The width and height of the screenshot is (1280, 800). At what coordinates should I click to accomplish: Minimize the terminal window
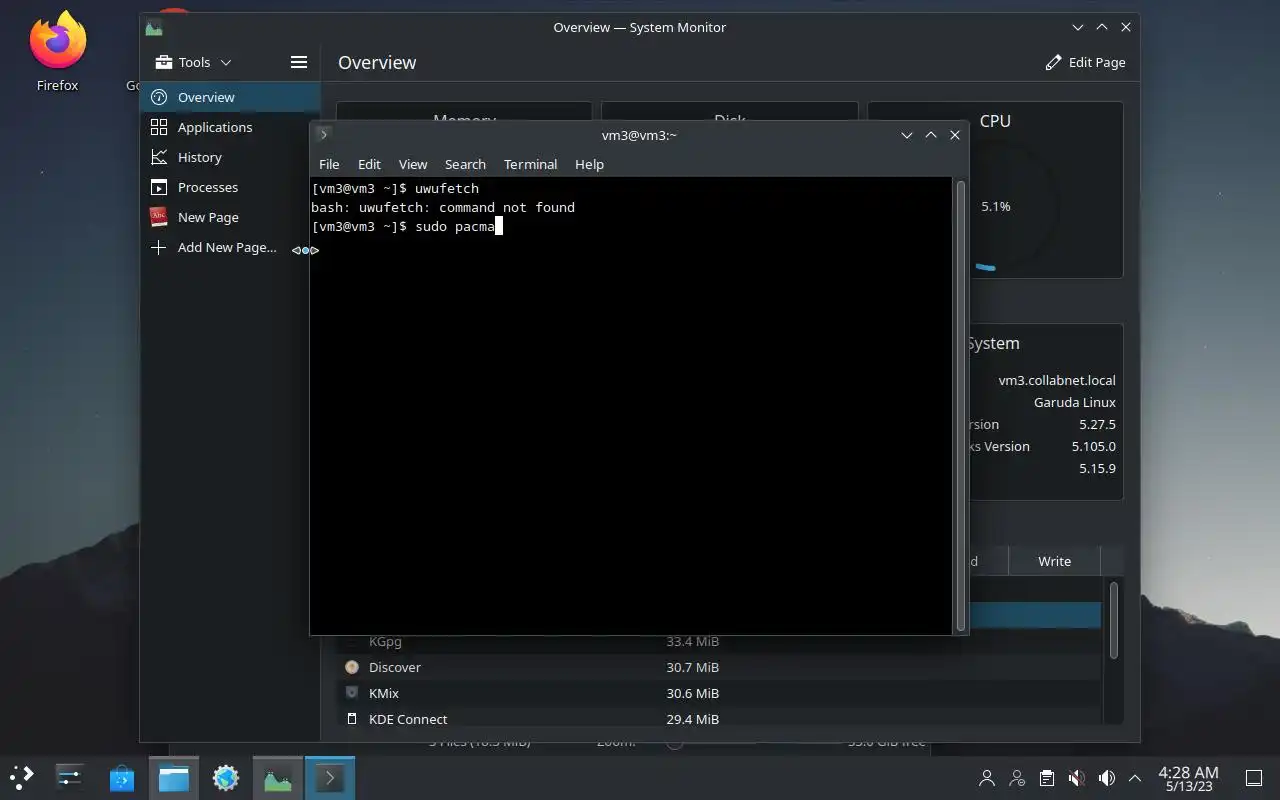[907, 135]
